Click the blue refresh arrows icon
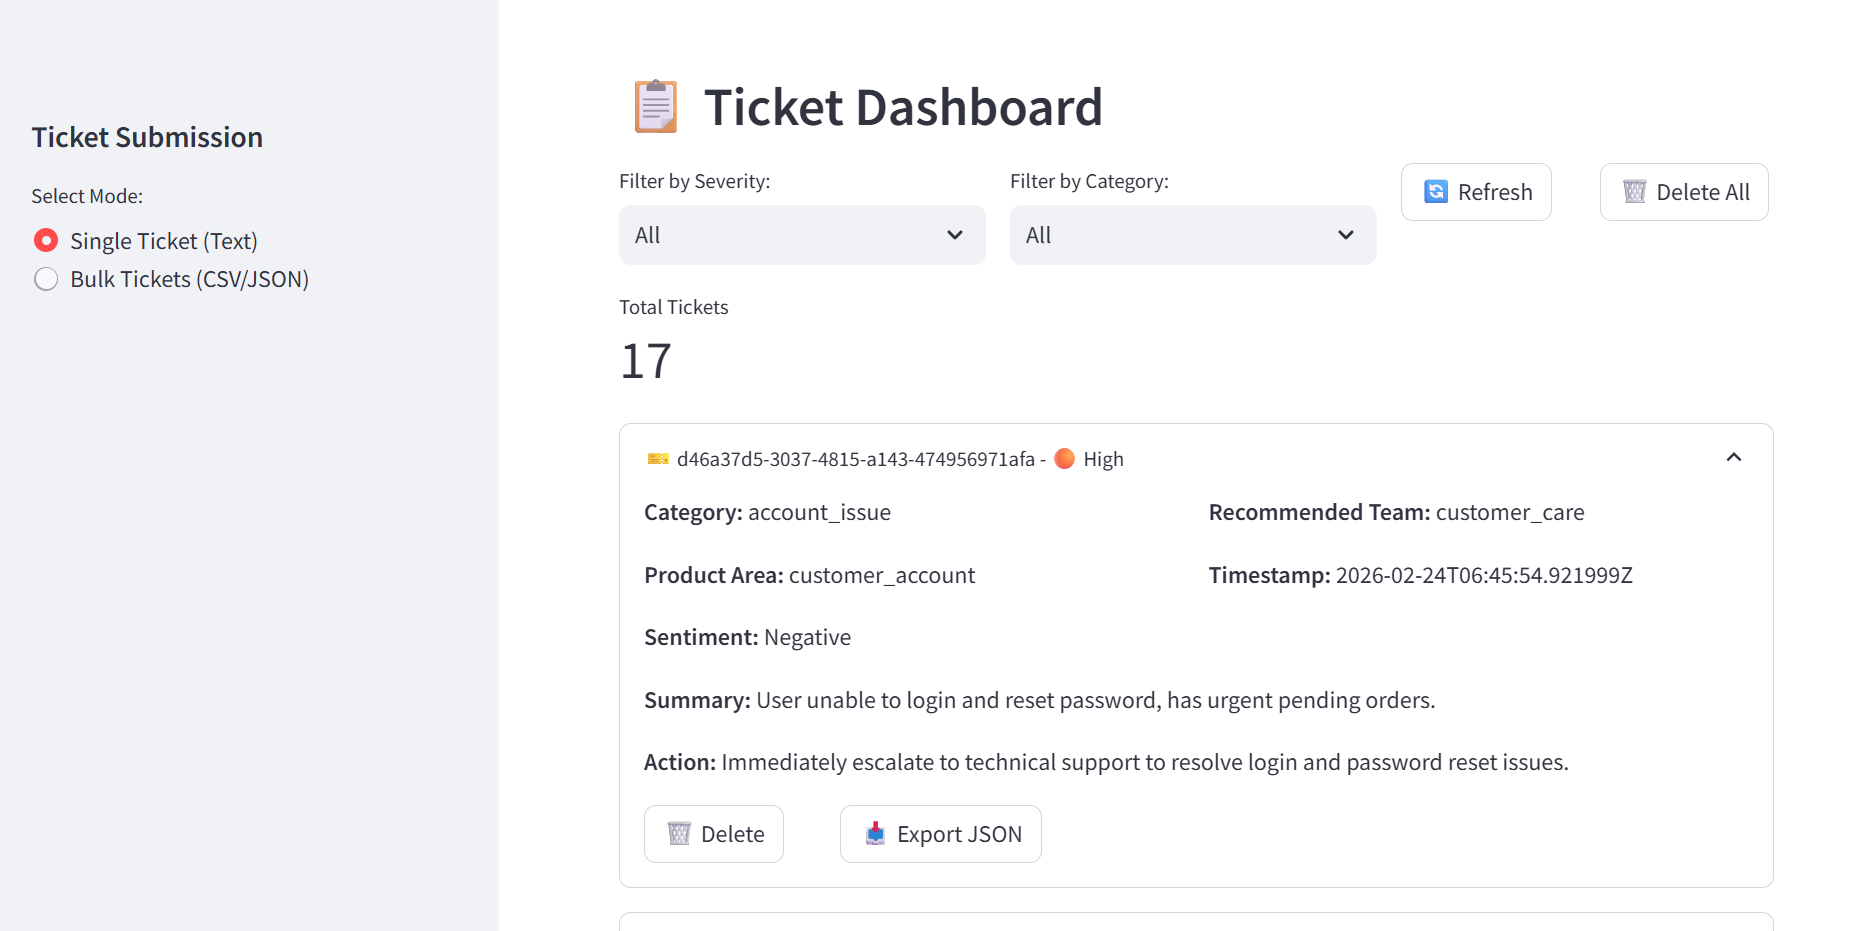This screenshot has width=1876, height=931. pos(1435,192)
